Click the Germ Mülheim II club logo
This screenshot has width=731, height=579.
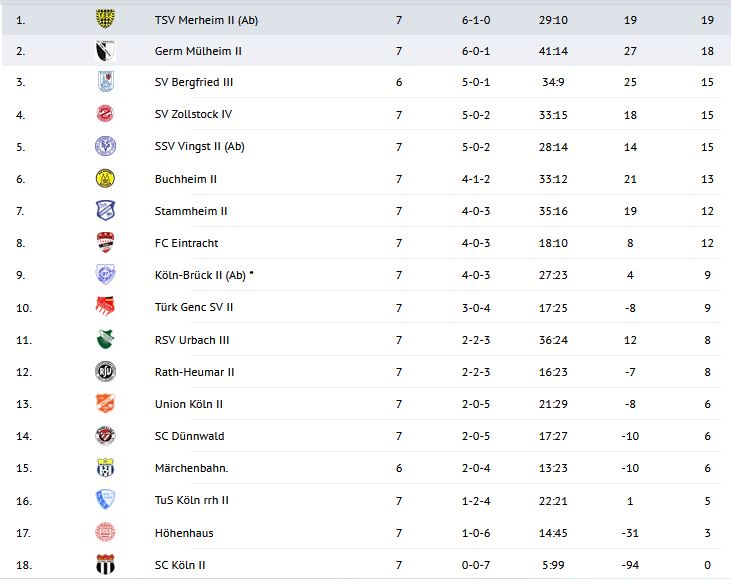point(105,51)
